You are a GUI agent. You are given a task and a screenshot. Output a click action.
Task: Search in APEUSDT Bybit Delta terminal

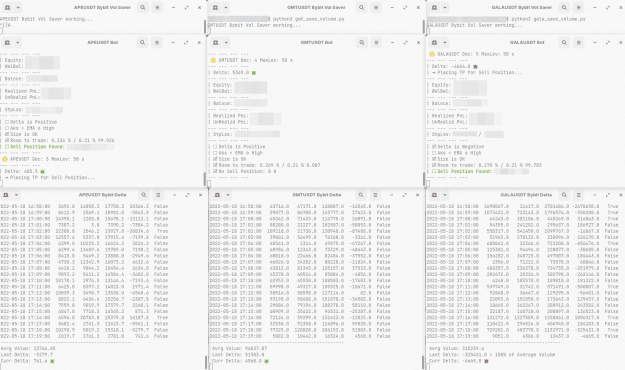[144, 195]
